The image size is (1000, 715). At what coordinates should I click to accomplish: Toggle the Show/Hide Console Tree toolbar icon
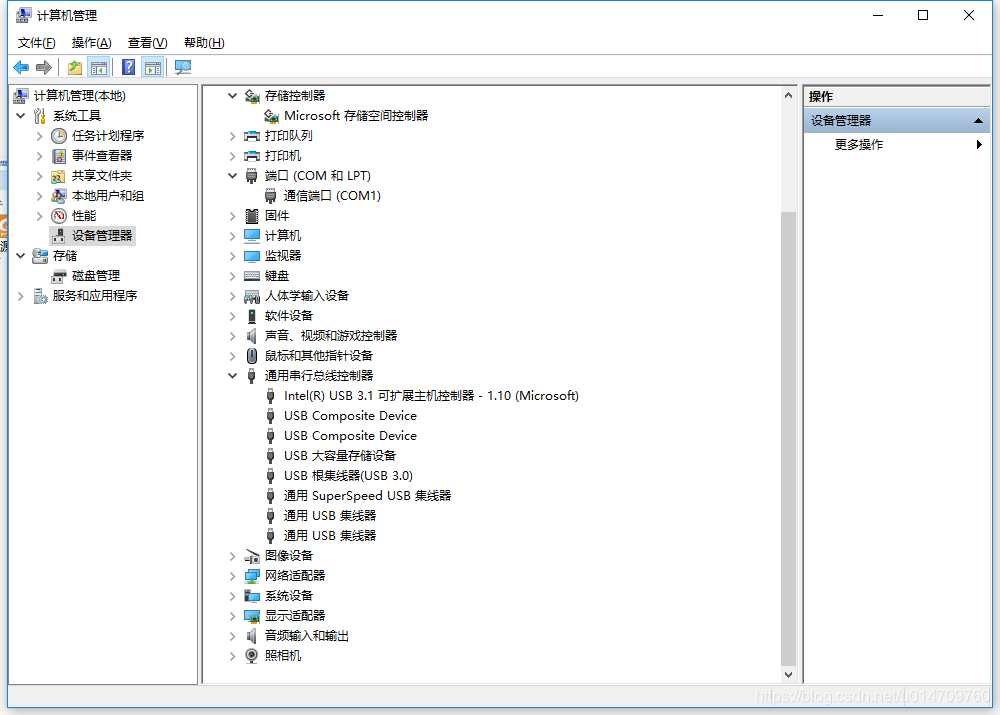pos(99,67)
